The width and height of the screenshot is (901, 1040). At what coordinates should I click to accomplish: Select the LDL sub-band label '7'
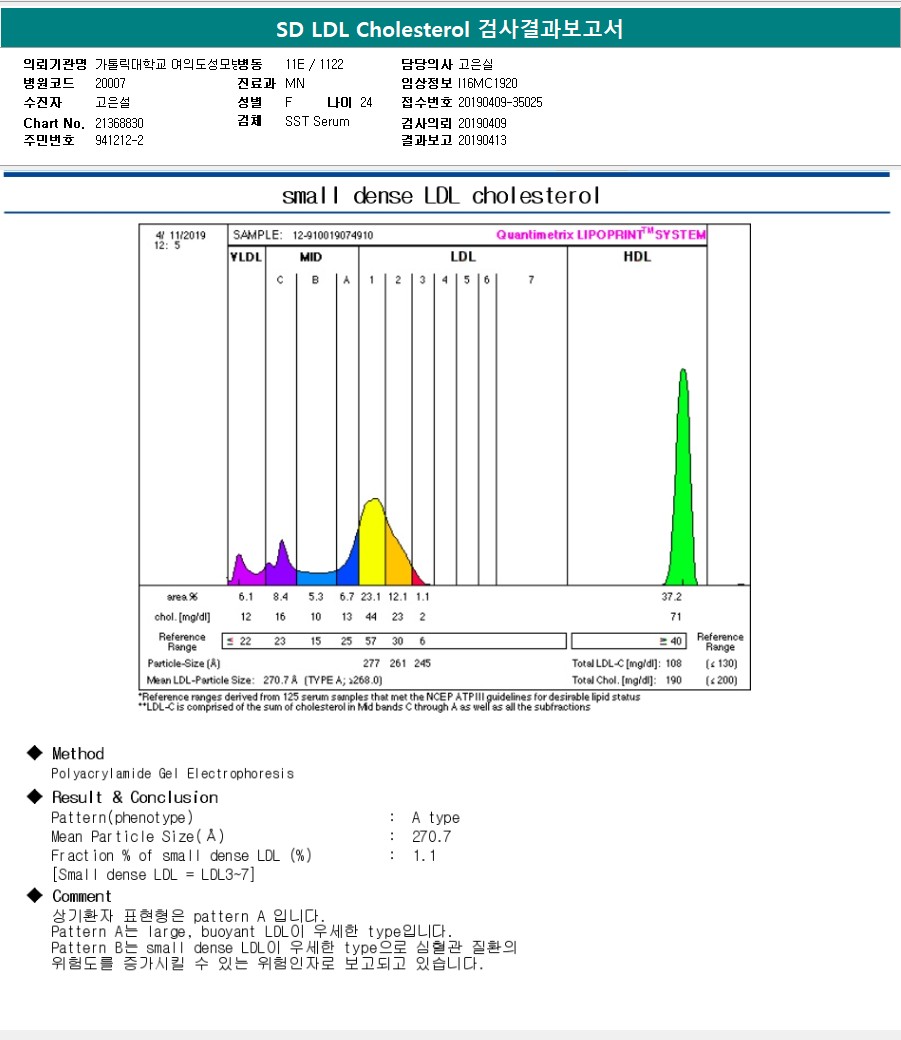531,280
